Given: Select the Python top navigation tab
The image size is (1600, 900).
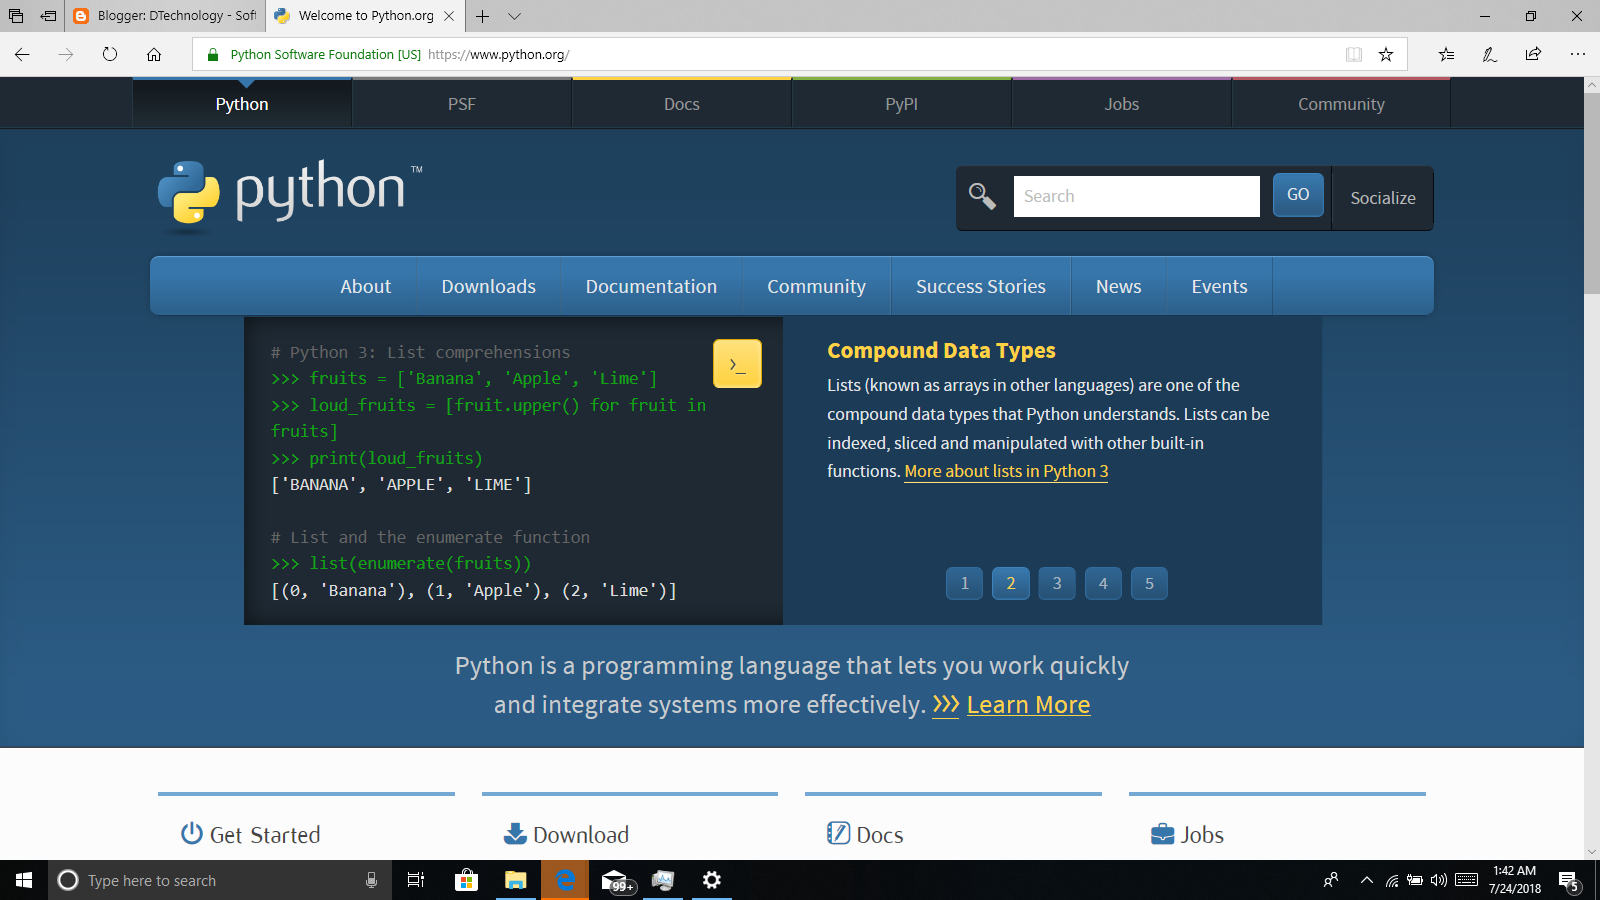Looking at the screenshot, I should click(x=242, y=104).
